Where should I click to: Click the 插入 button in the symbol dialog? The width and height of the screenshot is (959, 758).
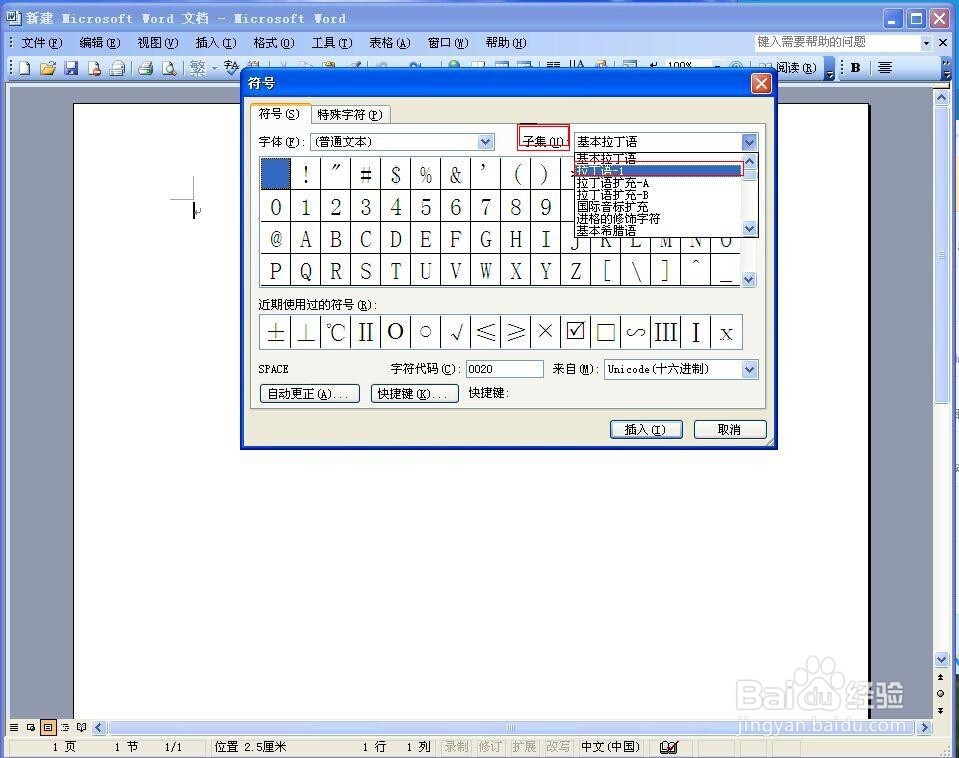click(x=646, y=429)
